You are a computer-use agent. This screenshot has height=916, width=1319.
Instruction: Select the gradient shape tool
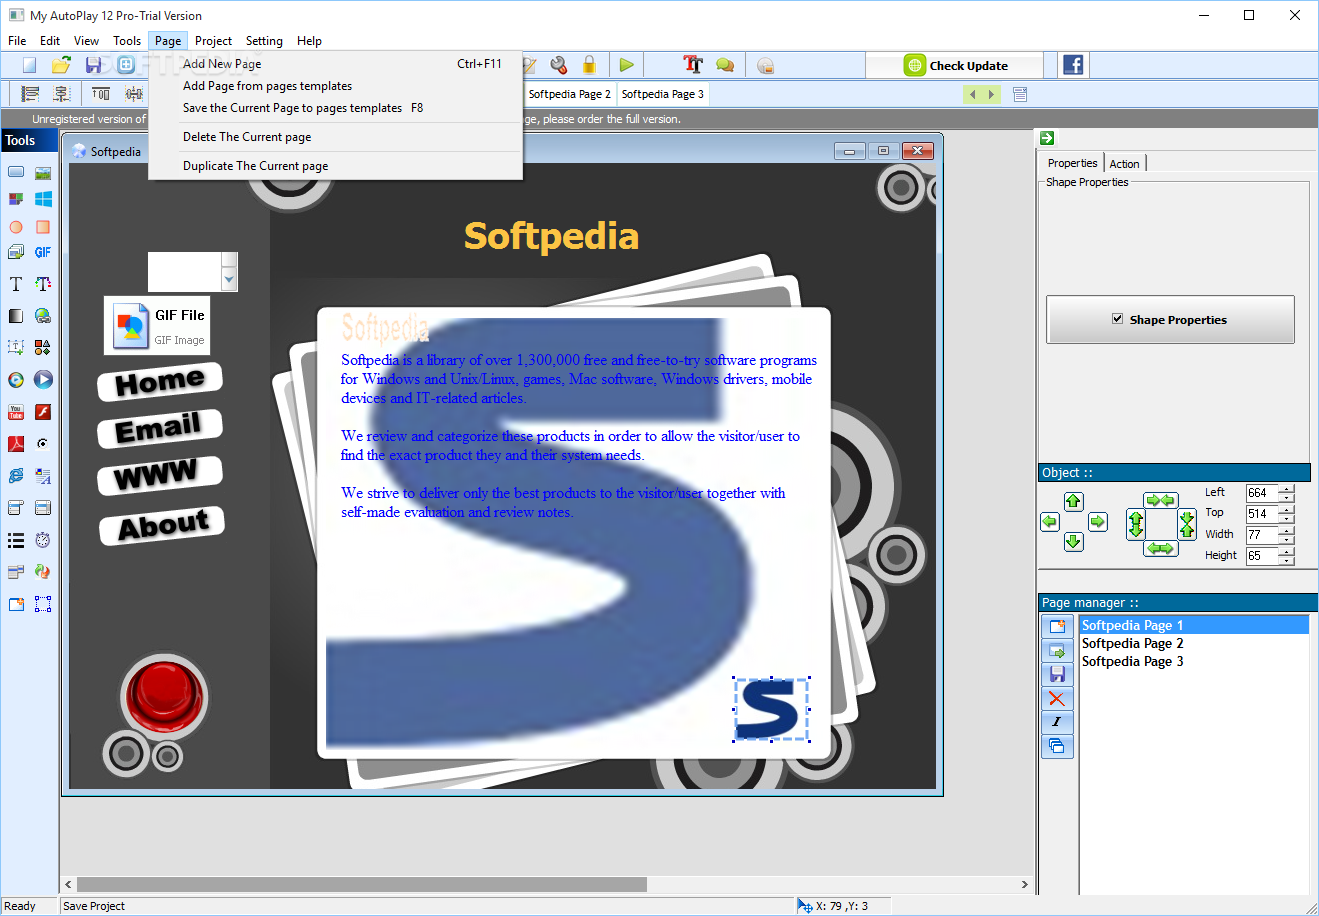click(16, 316)
